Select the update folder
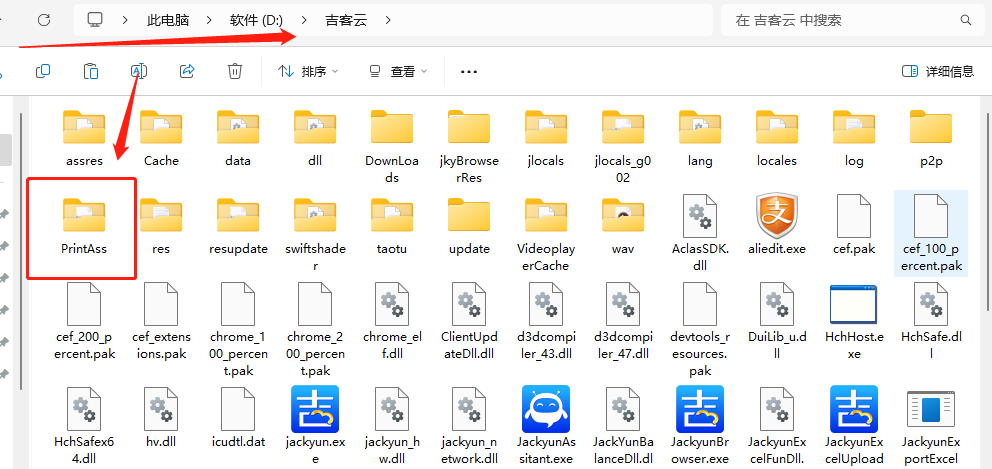This screenshot has height=469, width=992. point(469,226)
